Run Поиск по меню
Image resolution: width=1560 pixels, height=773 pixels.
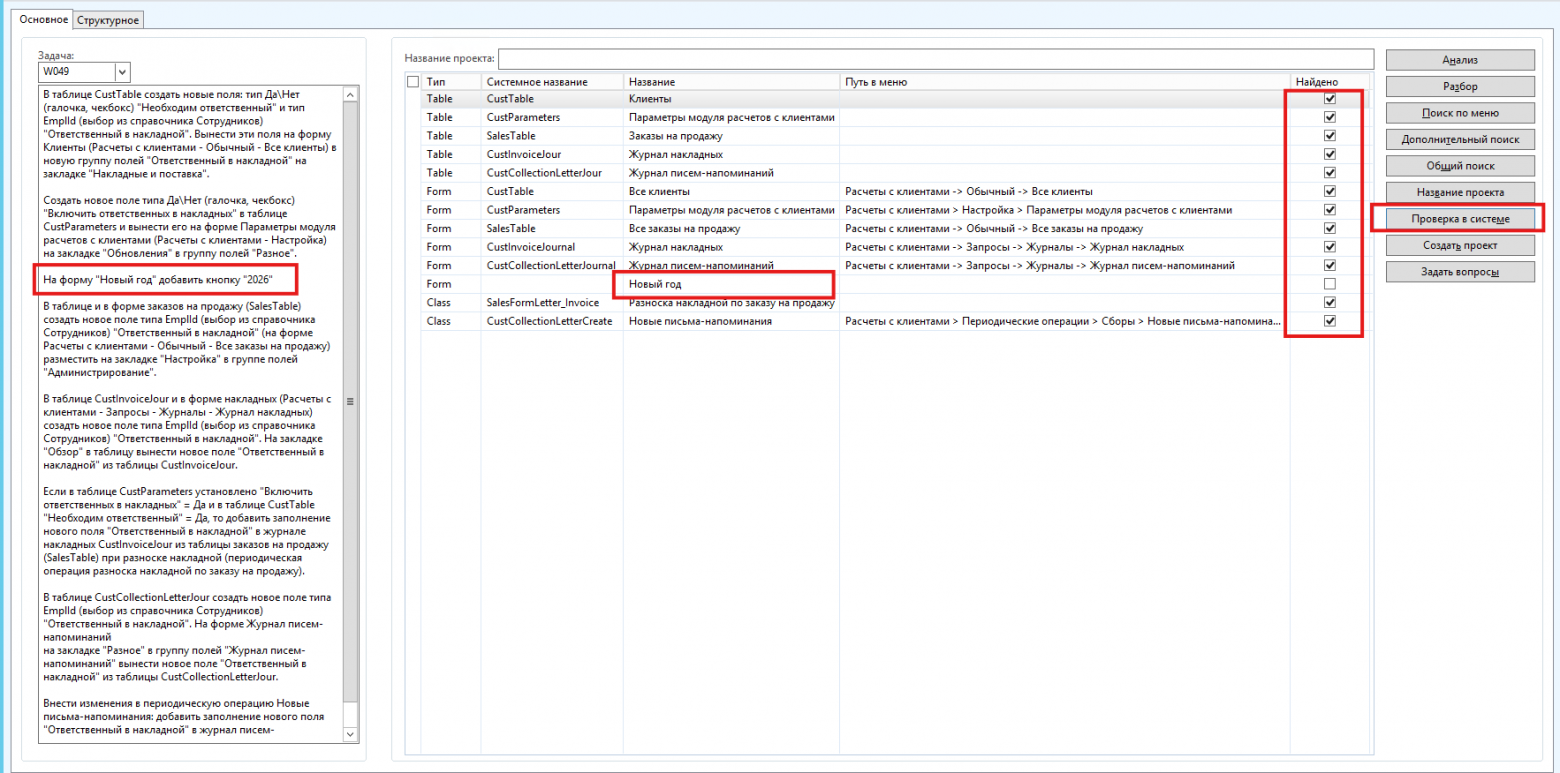click(x=1459, y=113)
